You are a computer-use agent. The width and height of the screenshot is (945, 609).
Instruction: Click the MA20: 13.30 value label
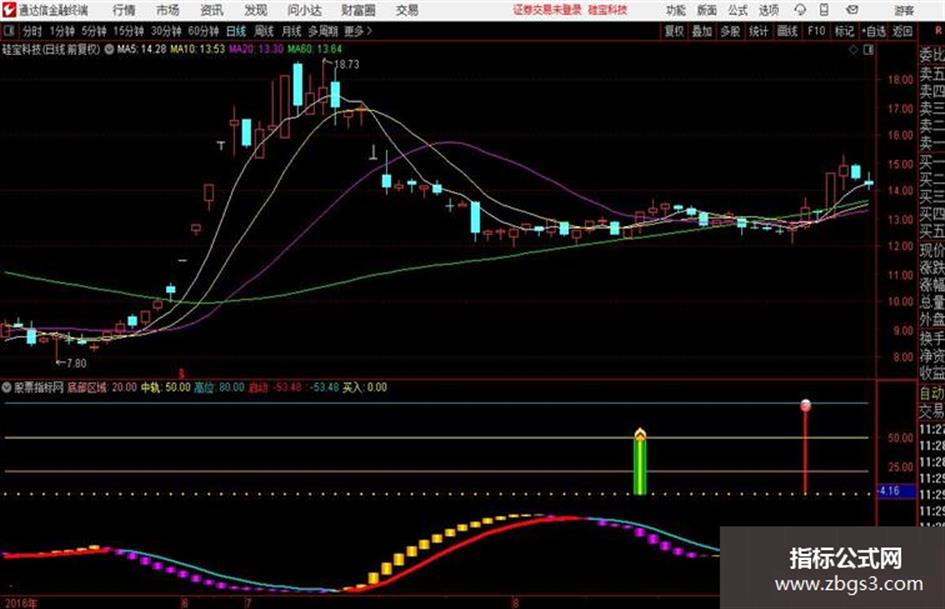(x=256, y=49)
